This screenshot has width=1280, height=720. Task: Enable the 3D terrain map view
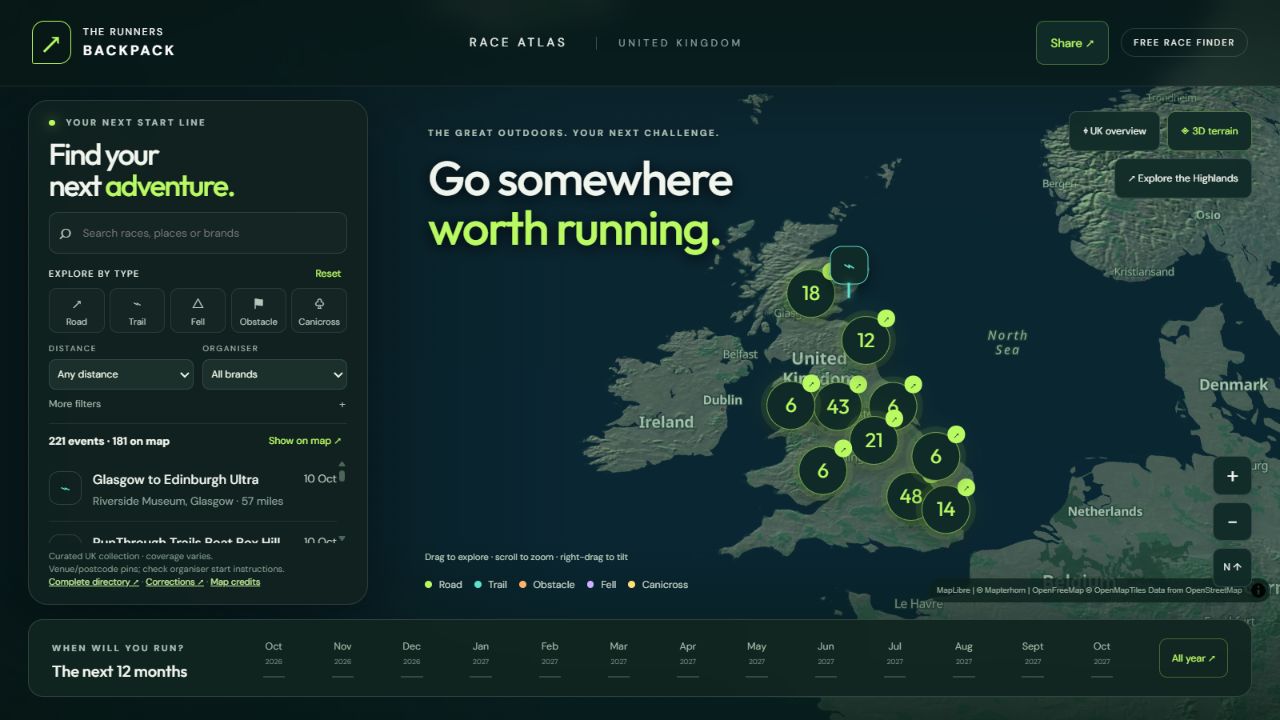coord(1209,131)
